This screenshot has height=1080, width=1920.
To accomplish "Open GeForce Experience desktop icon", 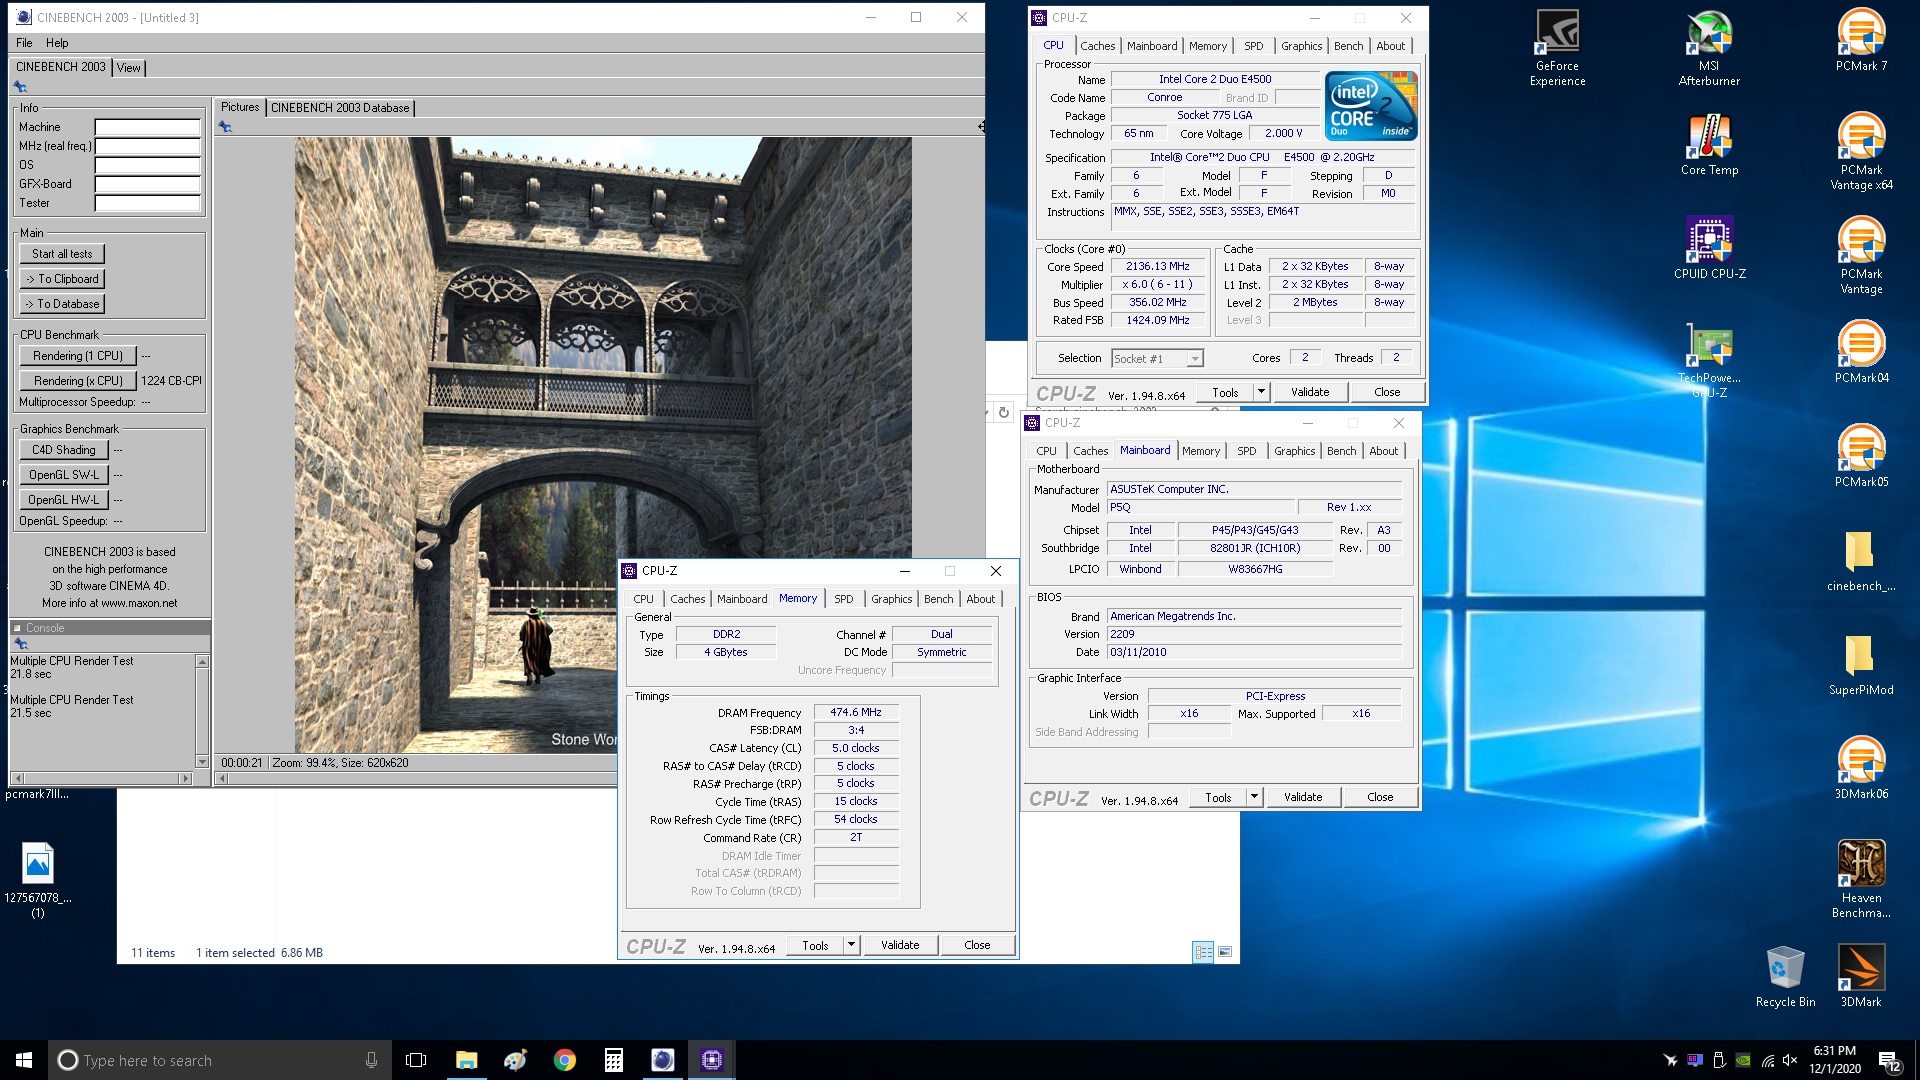I will click(1557, 48).
